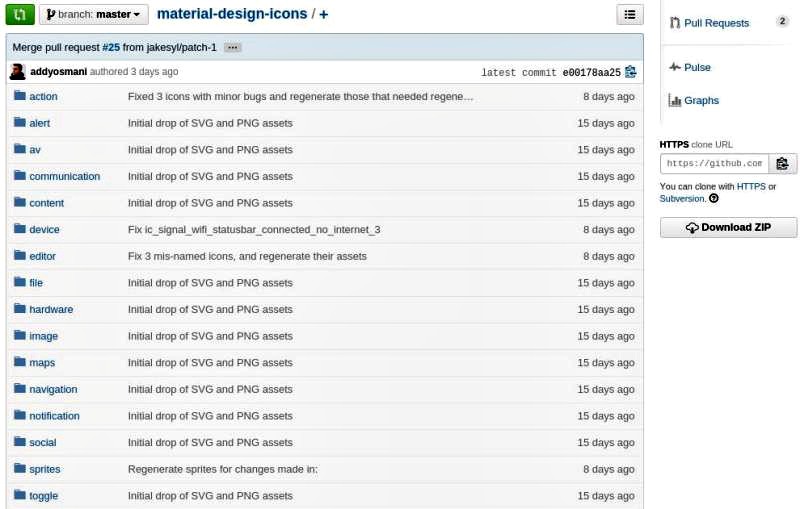The image size is (800, 509).
Task: Click the Download ZIP button
Action: [x=728, y=227]
